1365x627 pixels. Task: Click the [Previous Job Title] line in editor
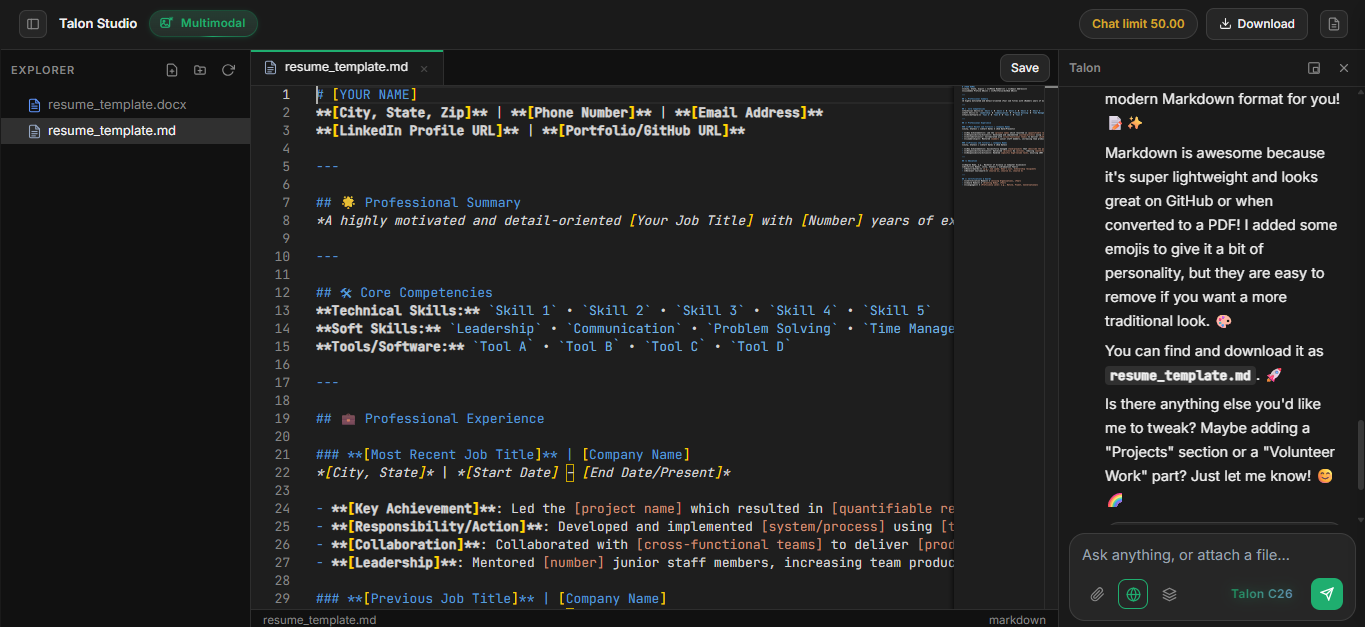(x=490, y=599)
